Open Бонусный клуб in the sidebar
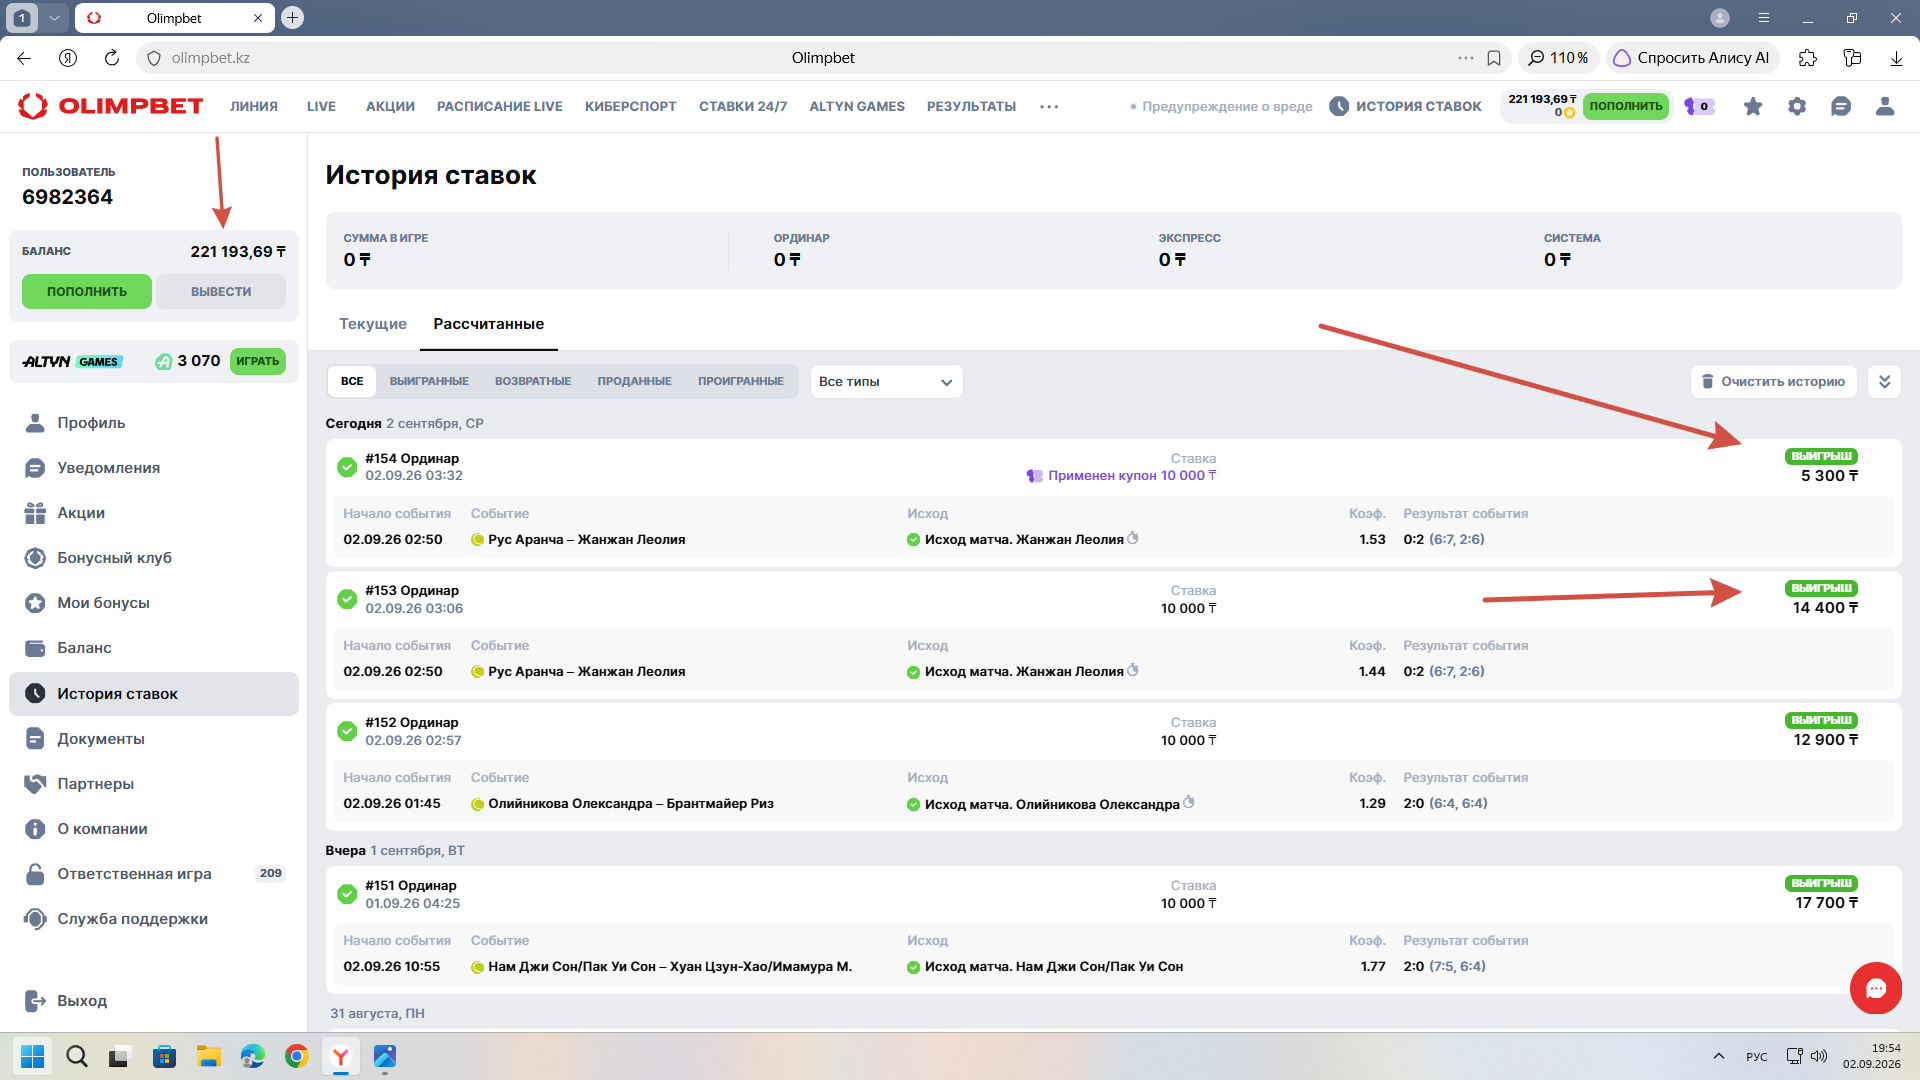Image resolution: width=1920 pixels, height=1080 pixels. (154, 558)
